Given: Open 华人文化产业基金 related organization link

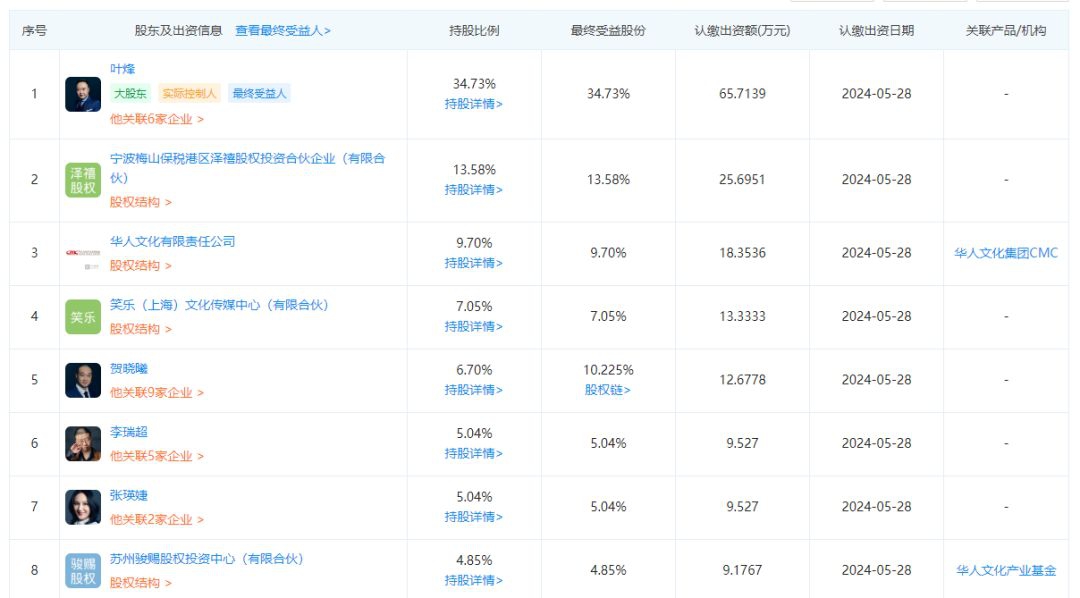Looking at the screenshot, I should pos(1006,570).
